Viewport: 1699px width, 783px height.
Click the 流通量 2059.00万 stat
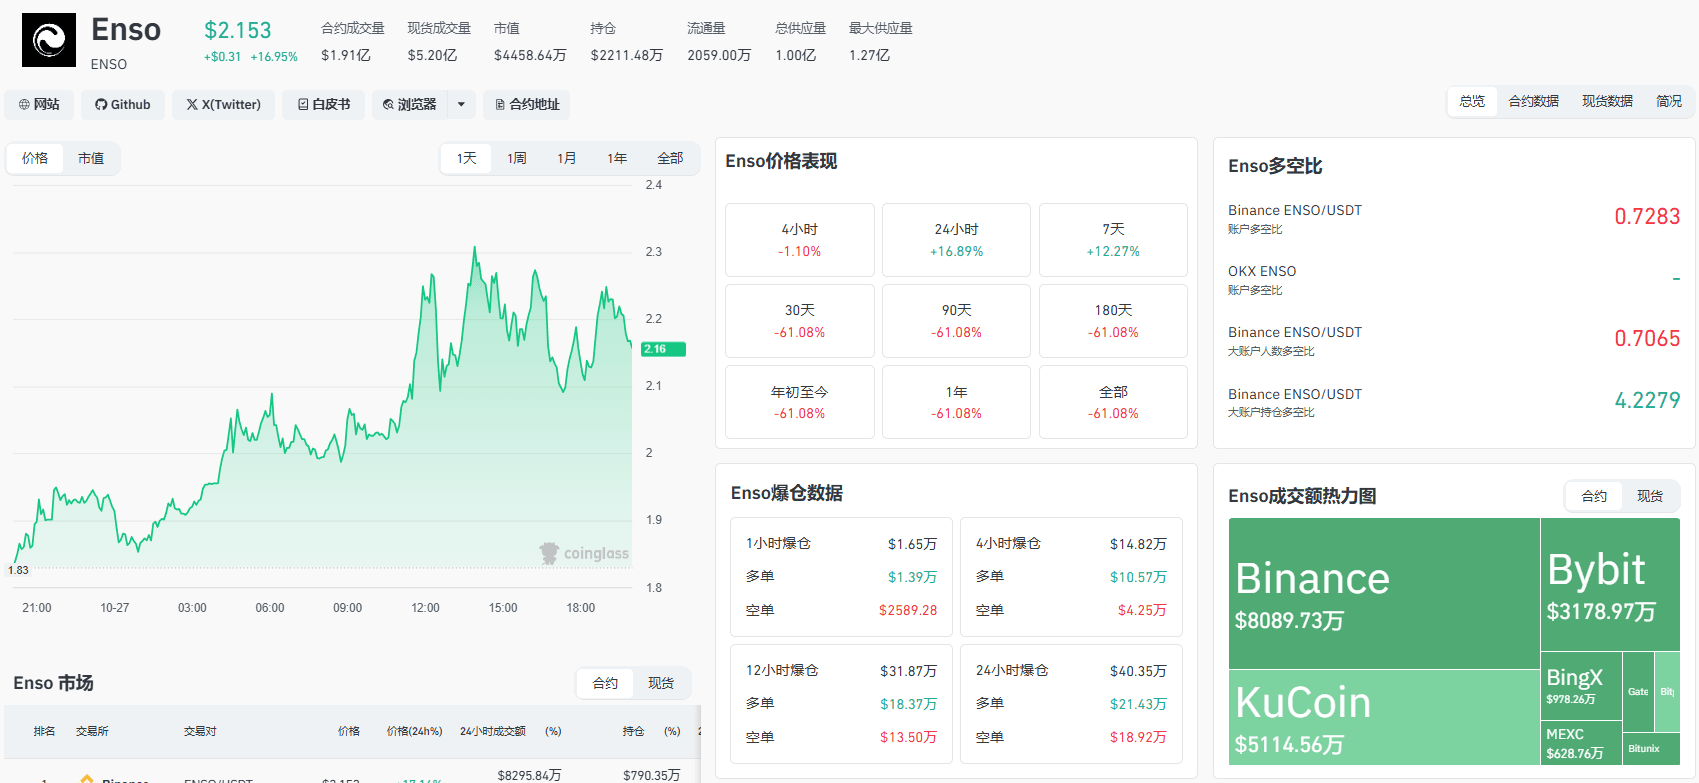point(719,42)
